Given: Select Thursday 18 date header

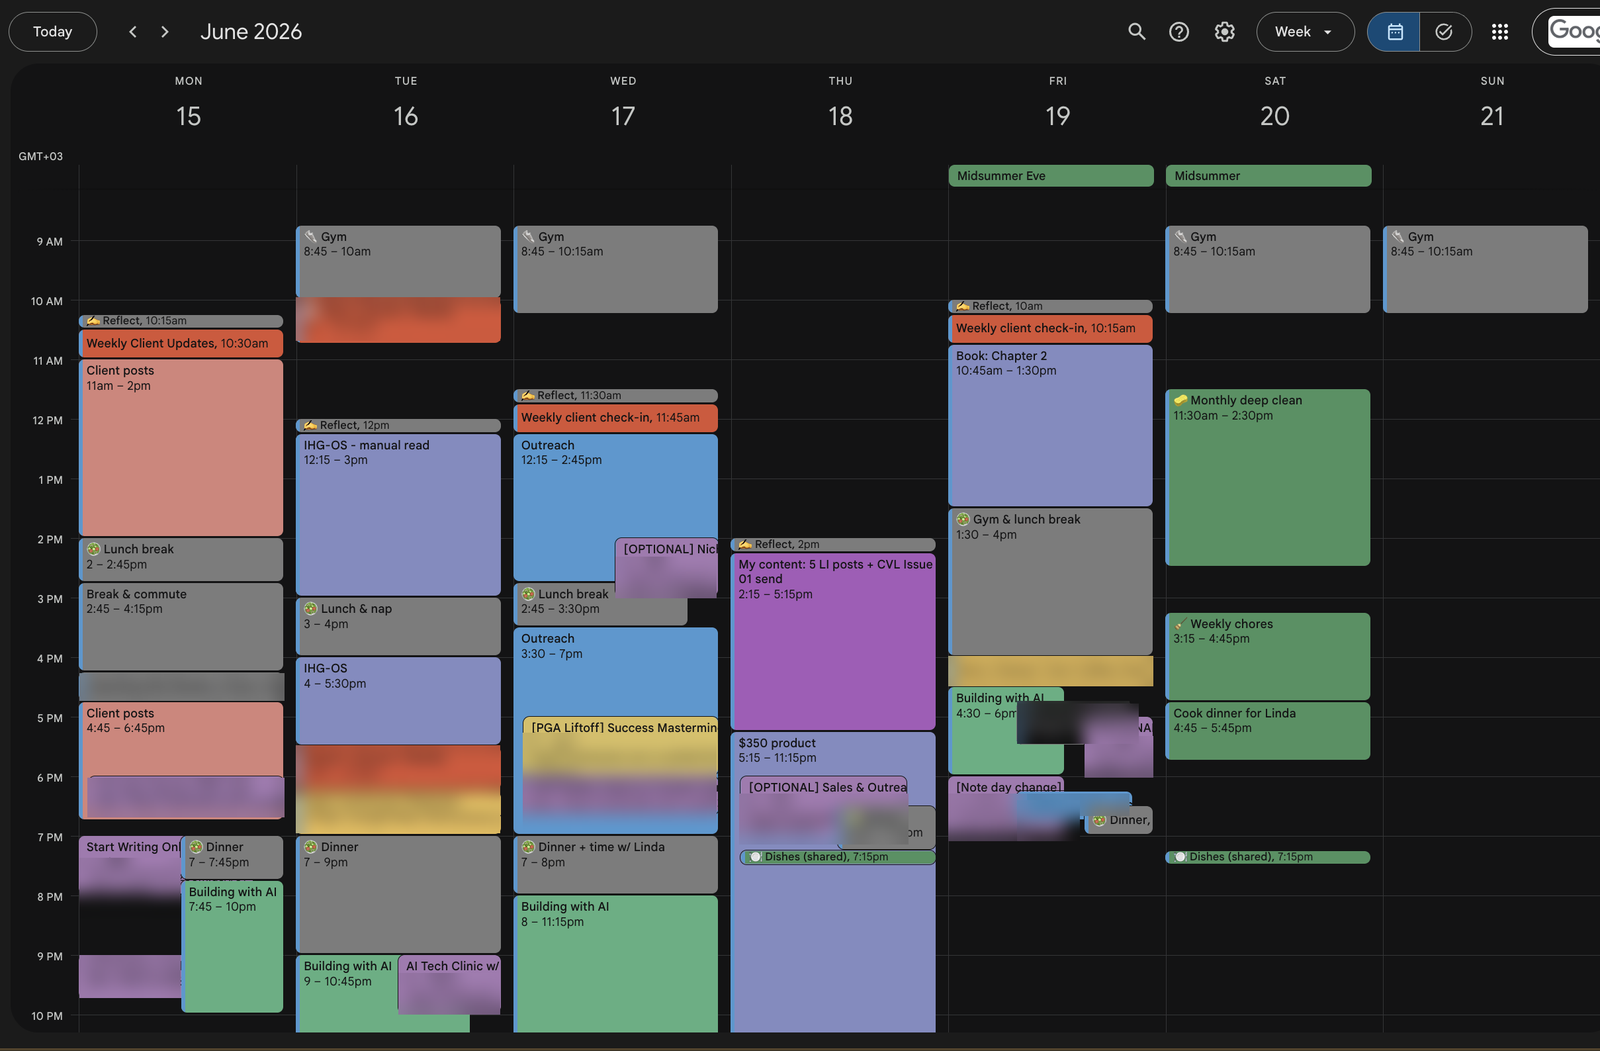Looking at the screenshot, I should coord(840,116).
